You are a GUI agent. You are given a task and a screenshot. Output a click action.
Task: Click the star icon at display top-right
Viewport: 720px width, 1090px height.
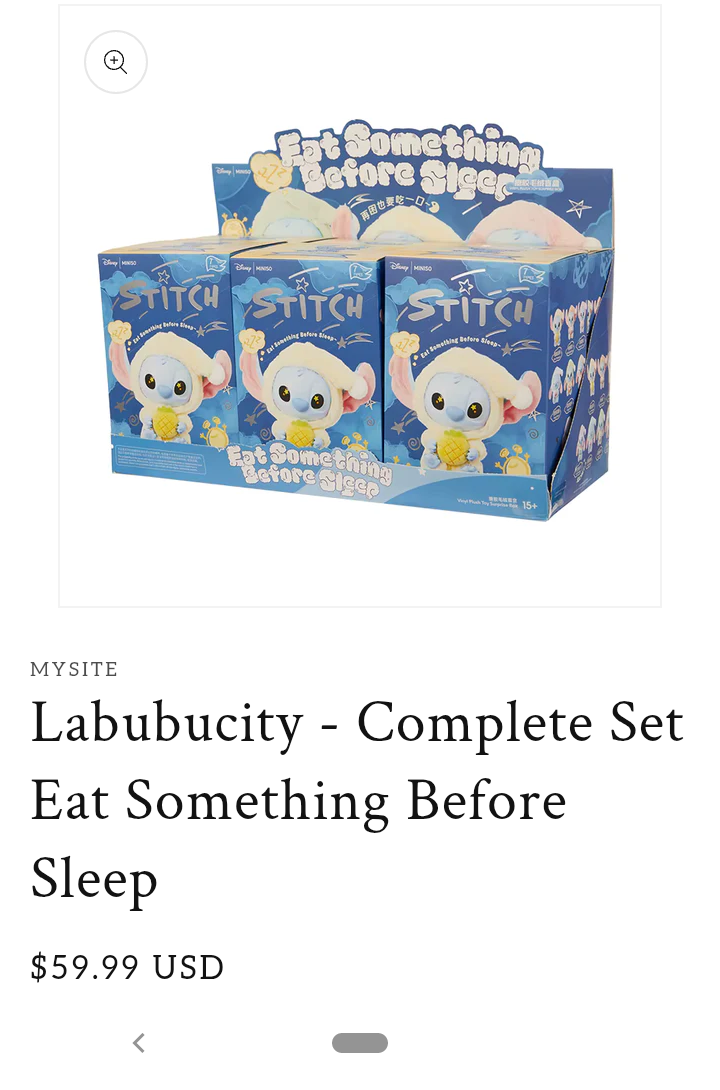pos(578,206)
